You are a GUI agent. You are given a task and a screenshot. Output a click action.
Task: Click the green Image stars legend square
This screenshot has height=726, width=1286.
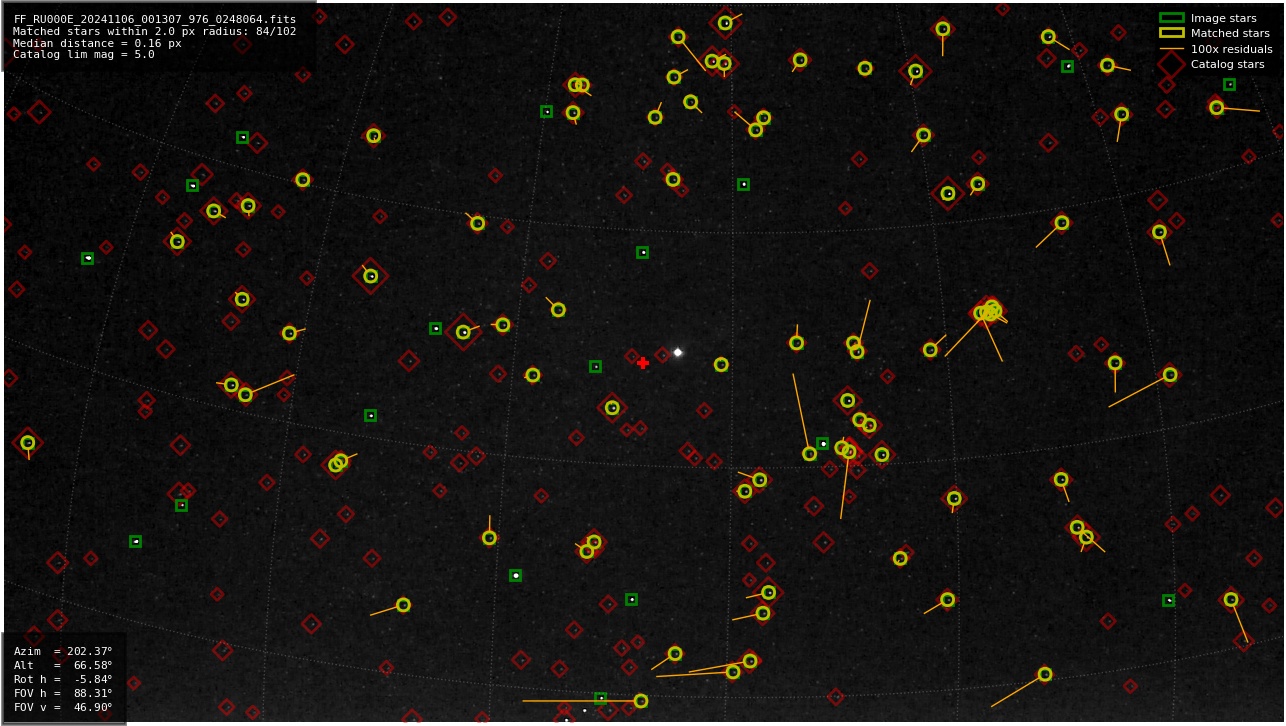(1171, 18)
